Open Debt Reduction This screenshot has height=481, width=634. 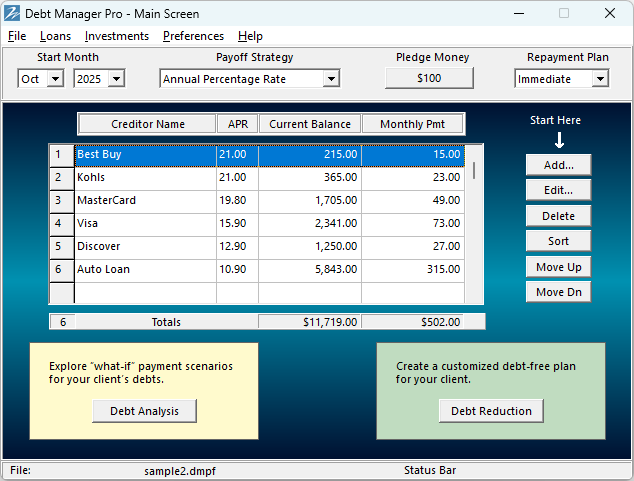[491, 411]
